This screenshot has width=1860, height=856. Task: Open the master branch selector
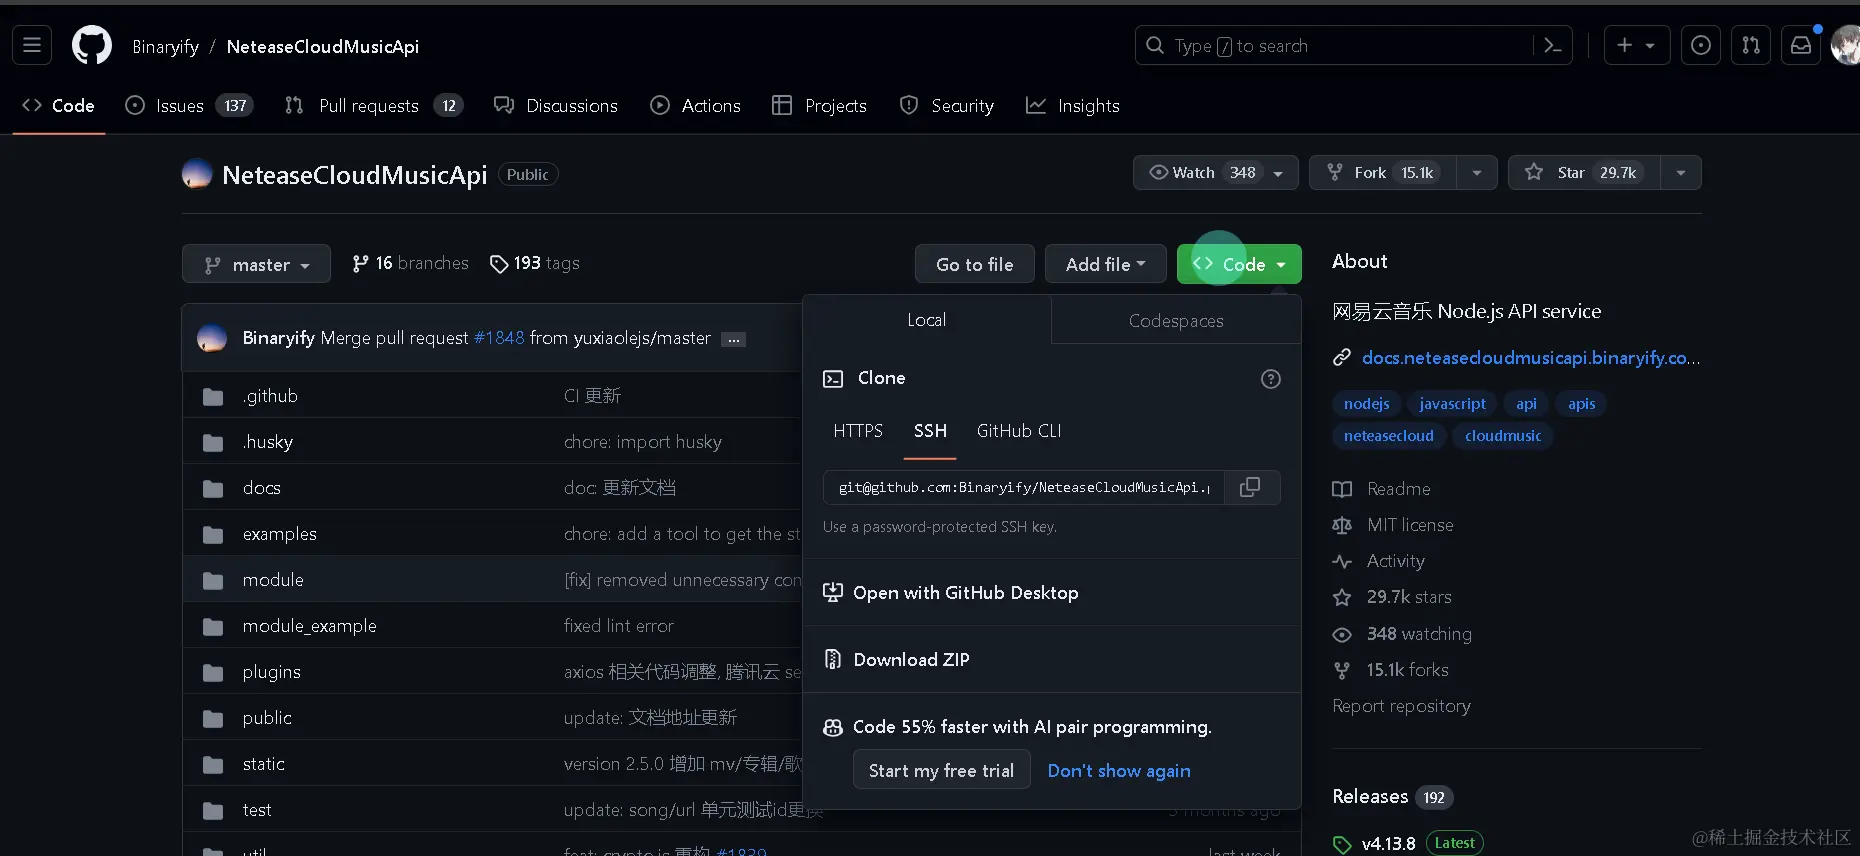[256, 264]
